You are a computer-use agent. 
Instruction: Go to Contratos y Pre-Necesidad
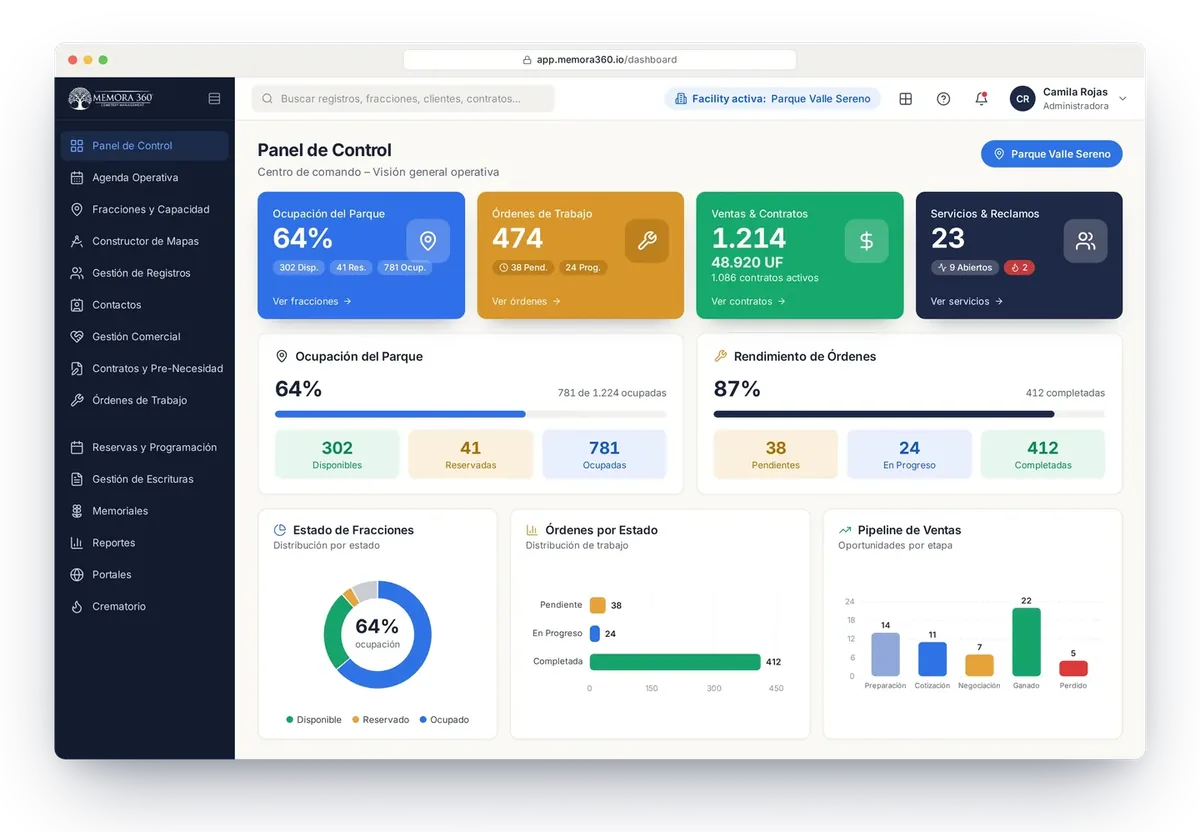coord(144,369)
